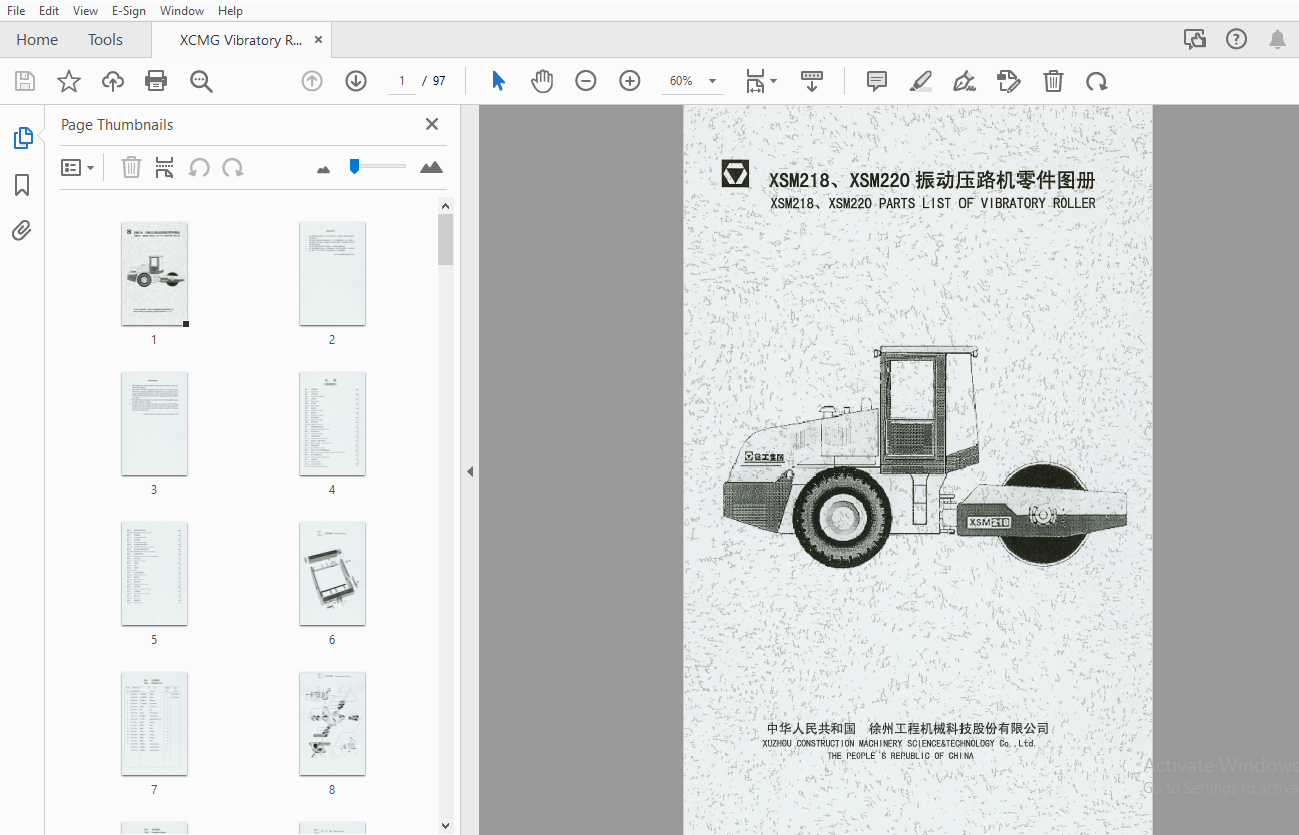This screenshot has width=1299, height=835.
Task: Select page 5 thumbnail
Action: click(154, 573)
